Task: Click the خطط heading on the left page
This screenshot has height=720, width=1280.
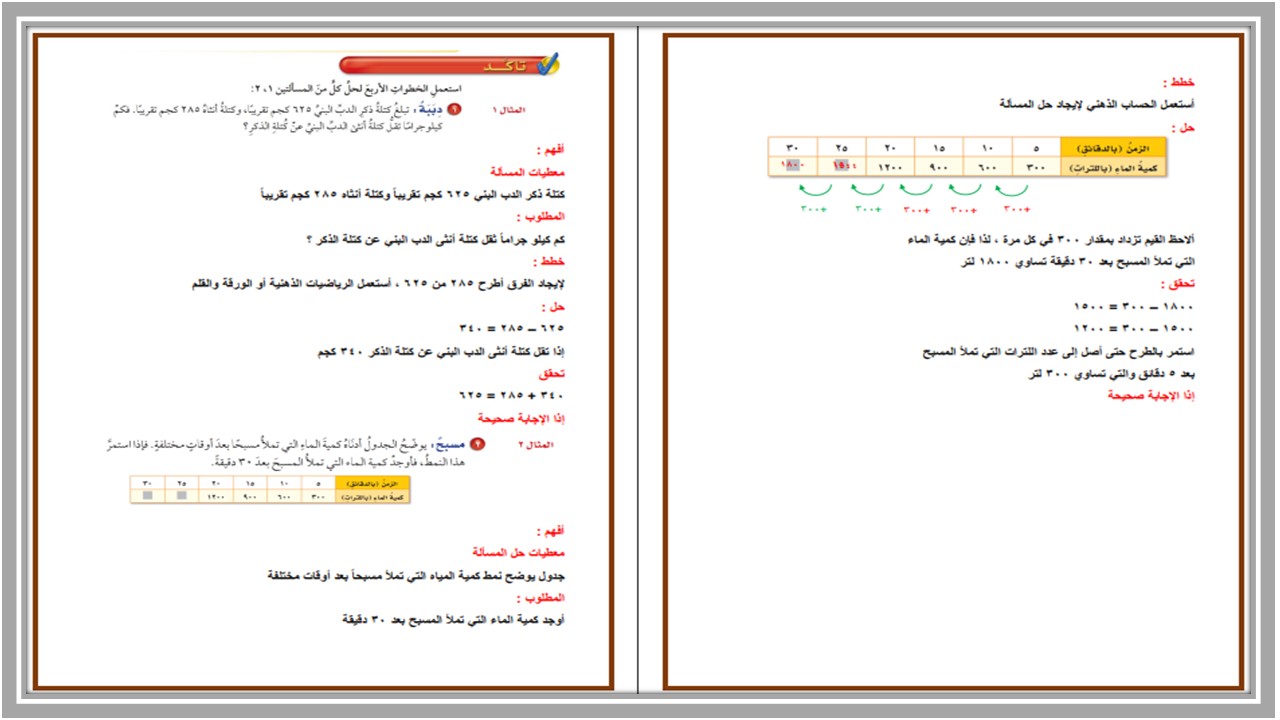Action: pos(548,262)
